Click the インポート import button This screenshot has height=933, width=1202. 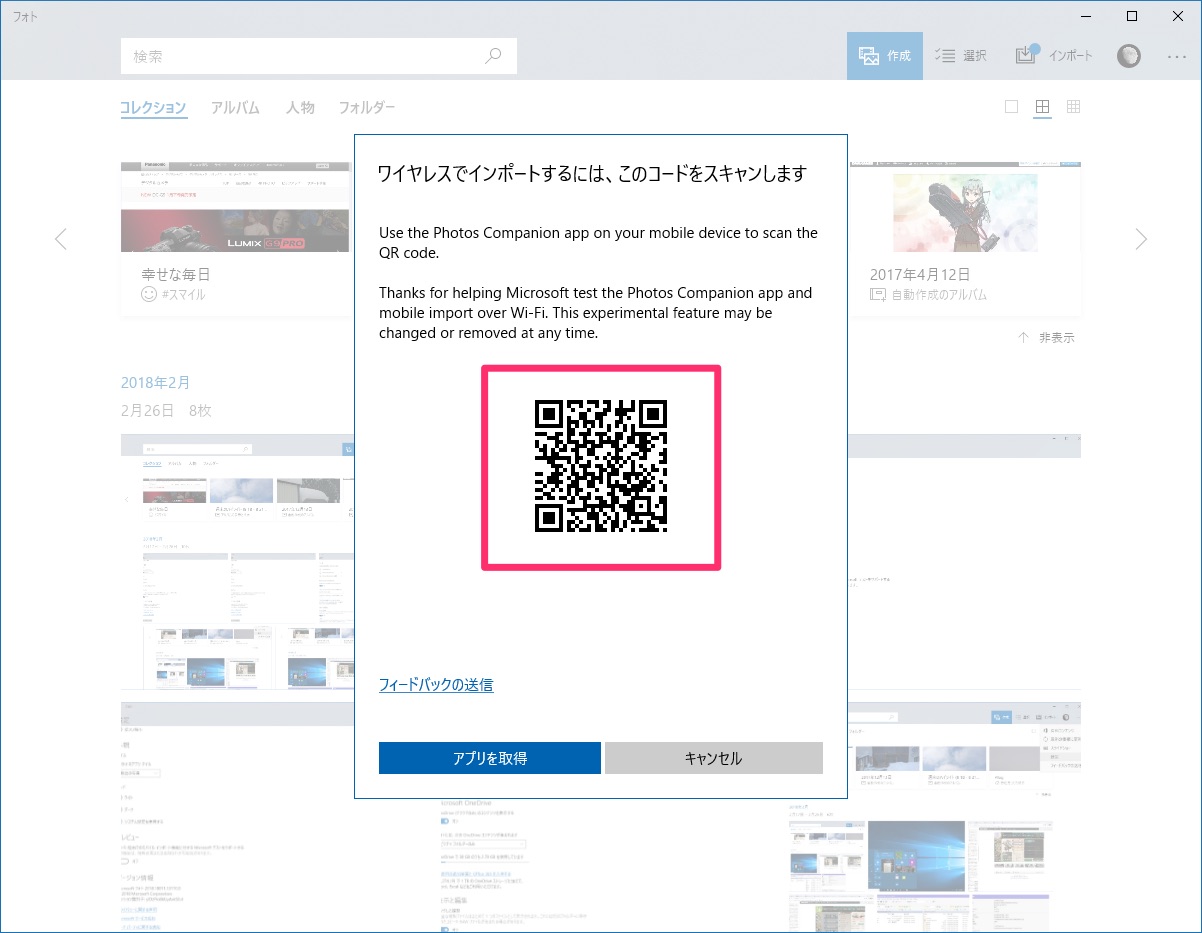1054,56
